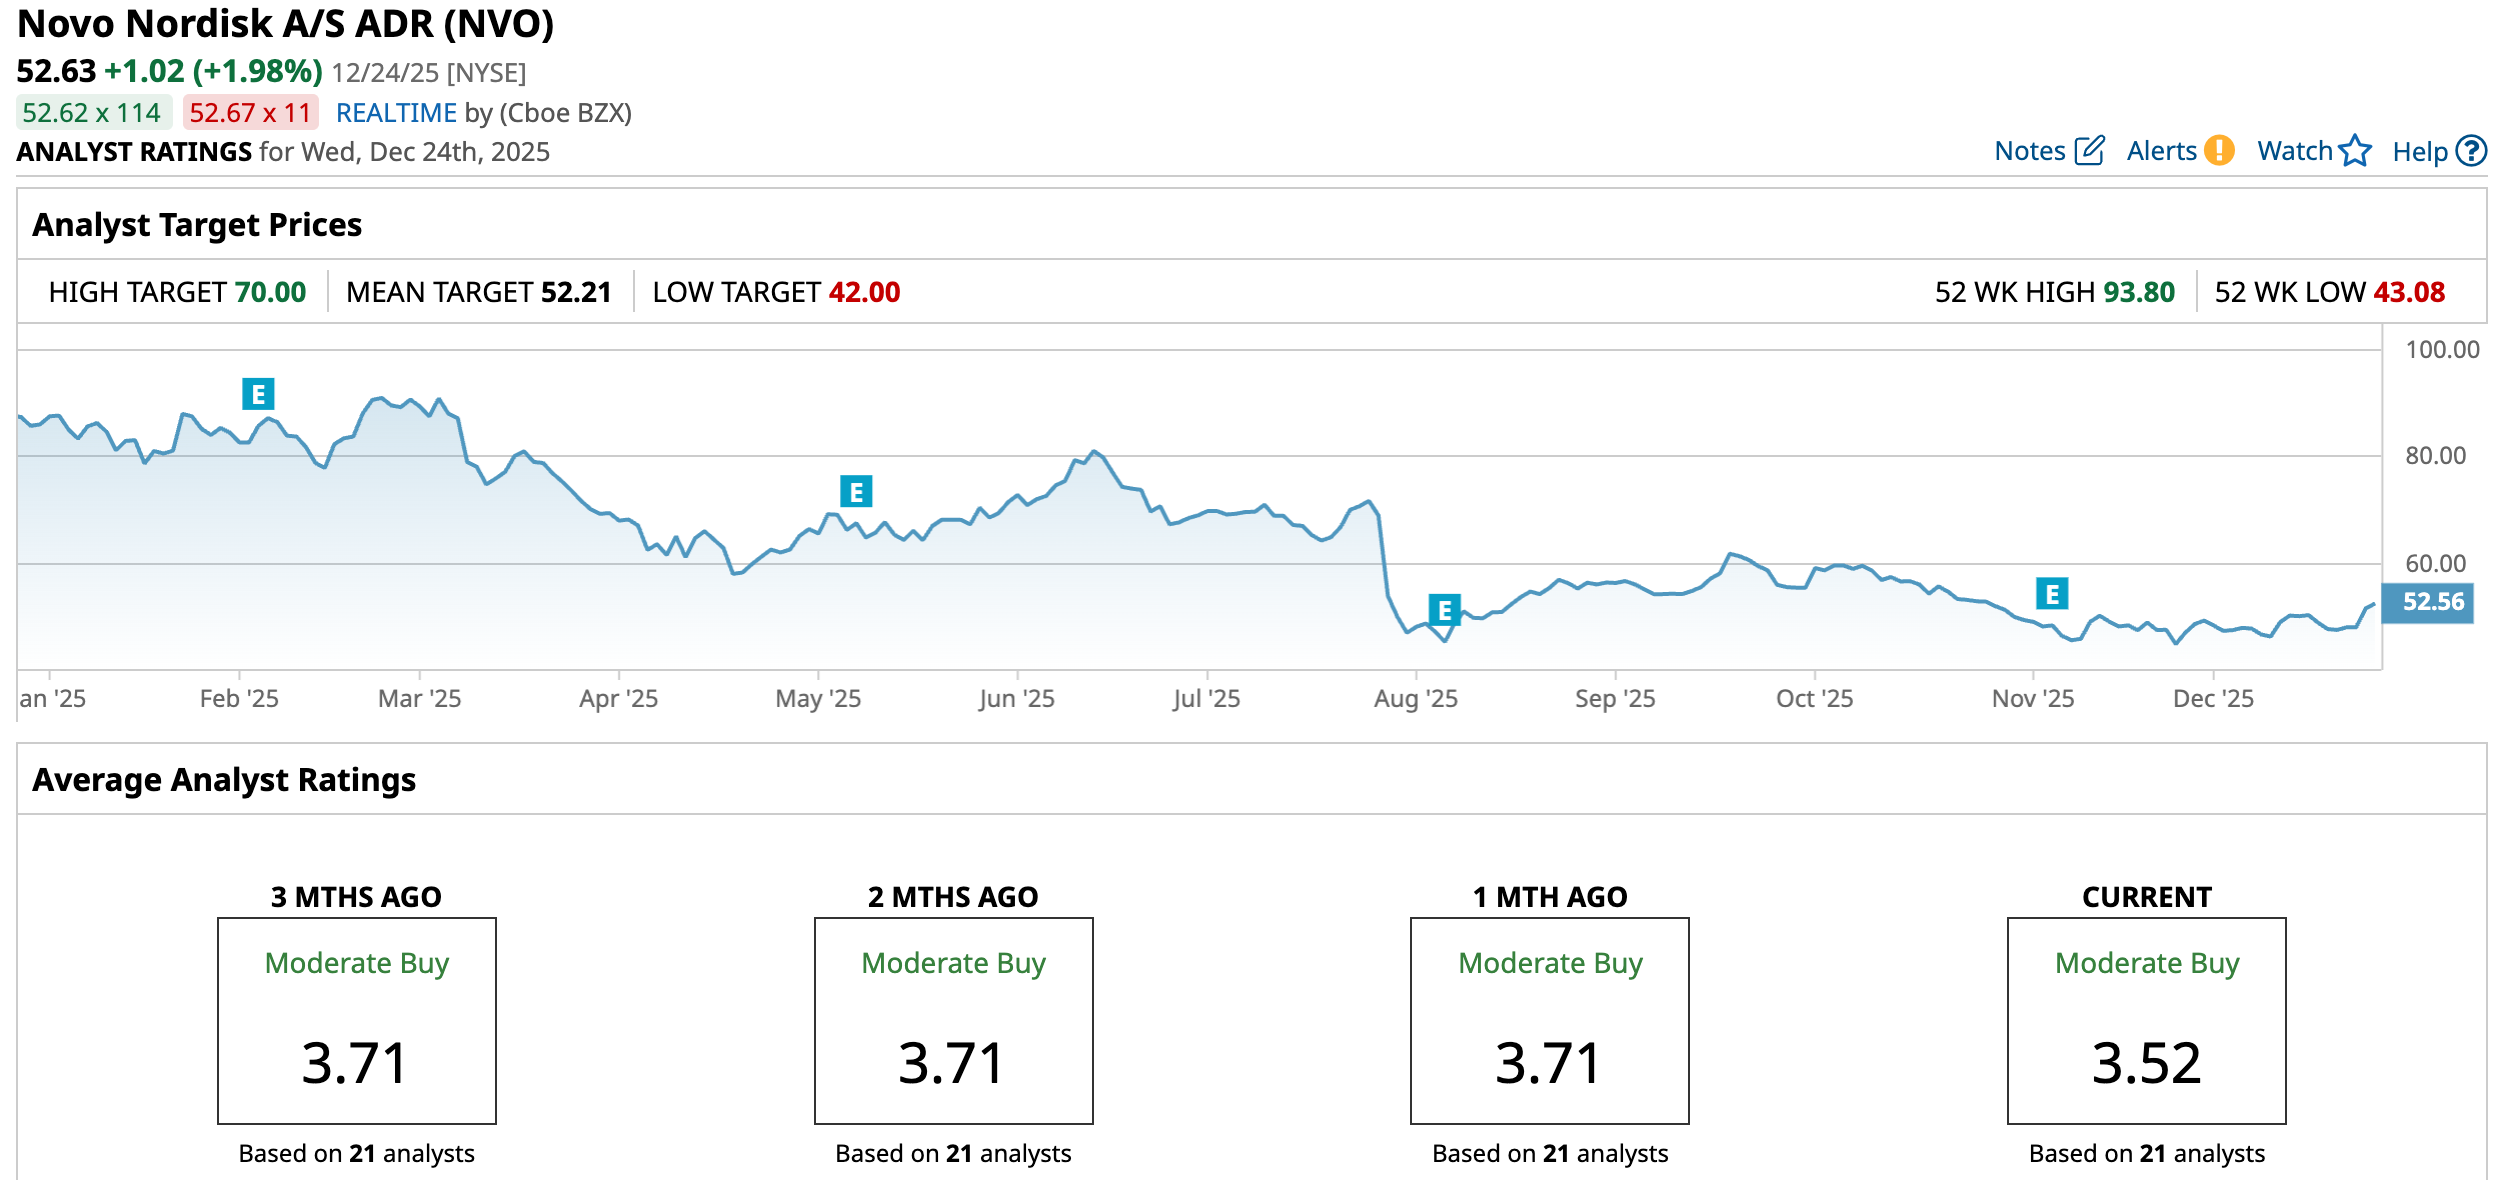The width and height of the screenshot is (2500, 1180).
Task: Click the earnings E marker near February
Action: [x=258, y=394]
